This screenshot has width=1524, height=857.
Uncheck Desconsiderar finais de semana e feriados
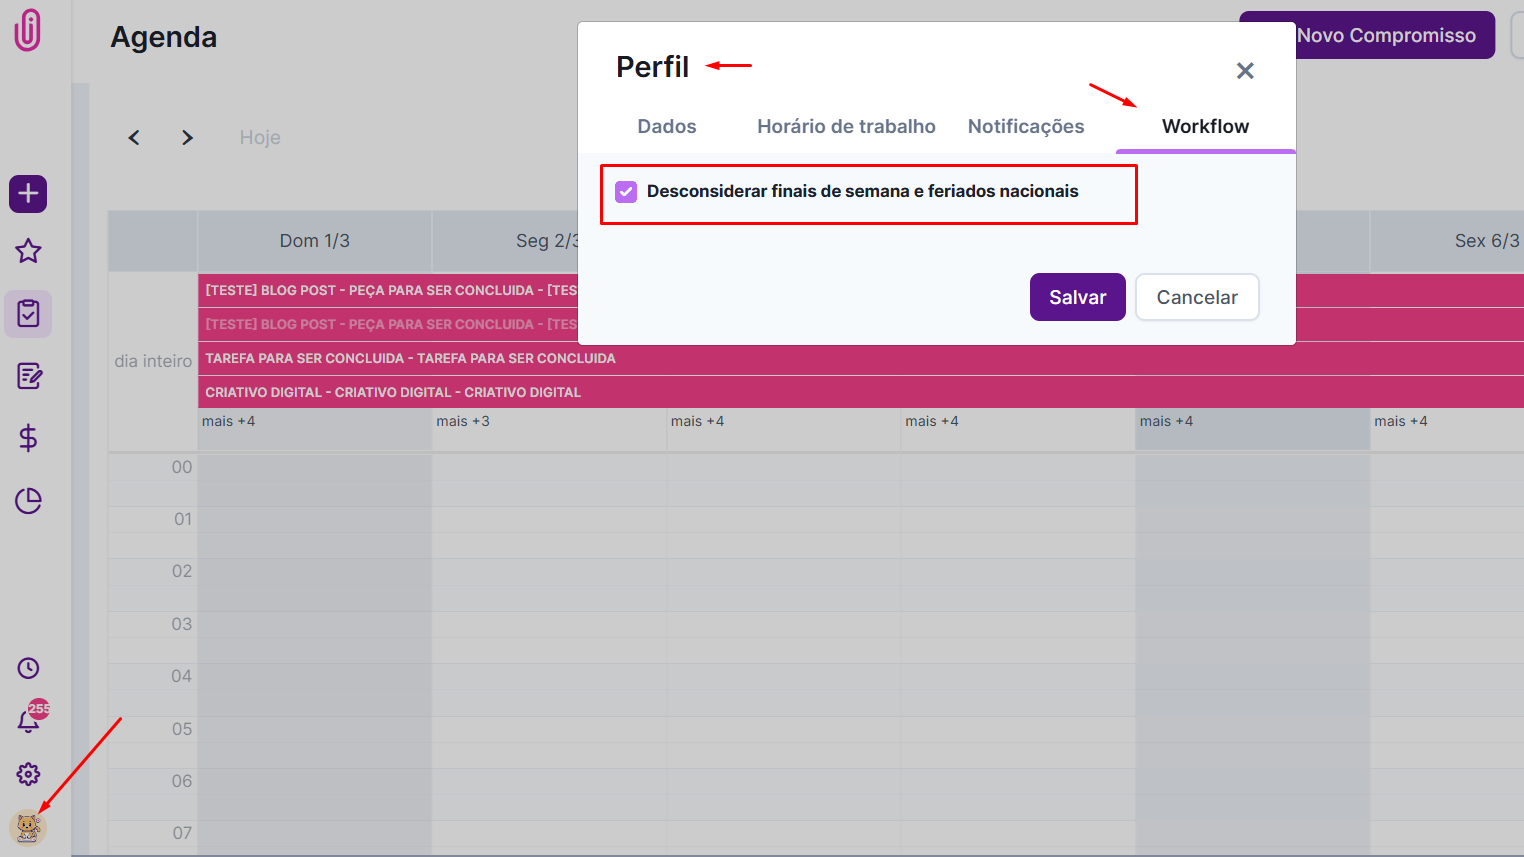626,192
